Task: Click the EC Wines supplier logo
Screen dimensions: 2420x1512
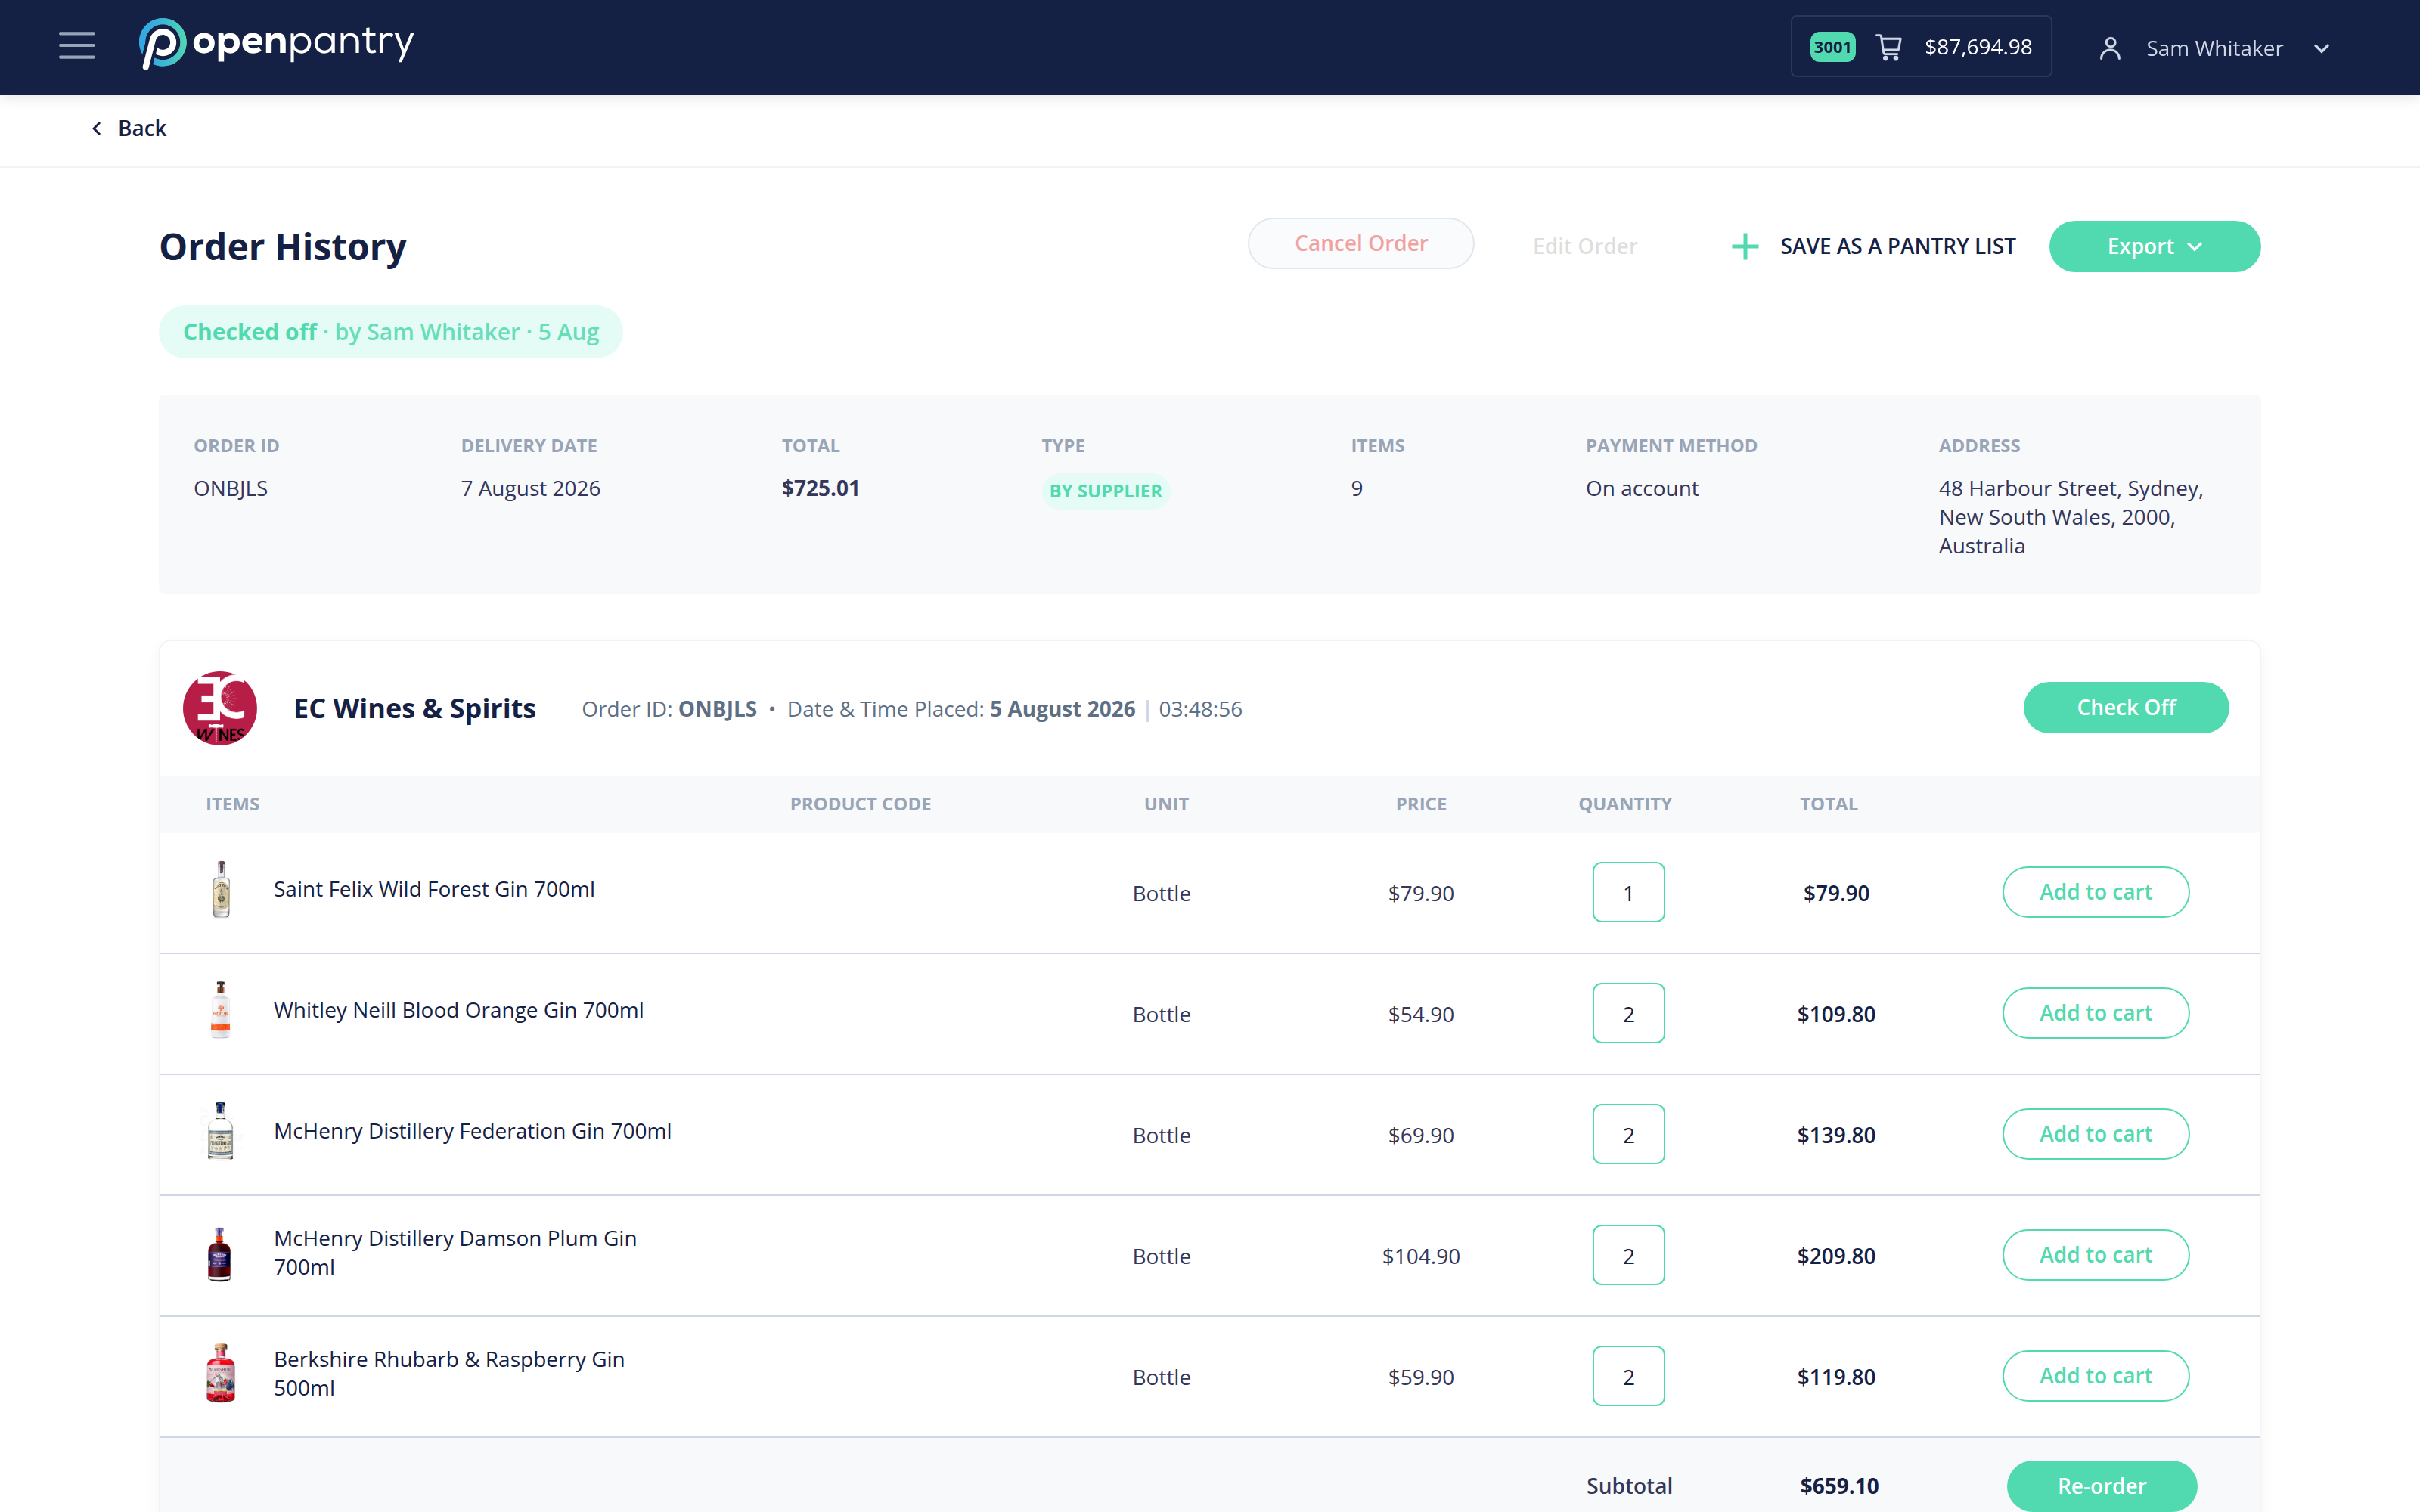Action: (220, 708)
